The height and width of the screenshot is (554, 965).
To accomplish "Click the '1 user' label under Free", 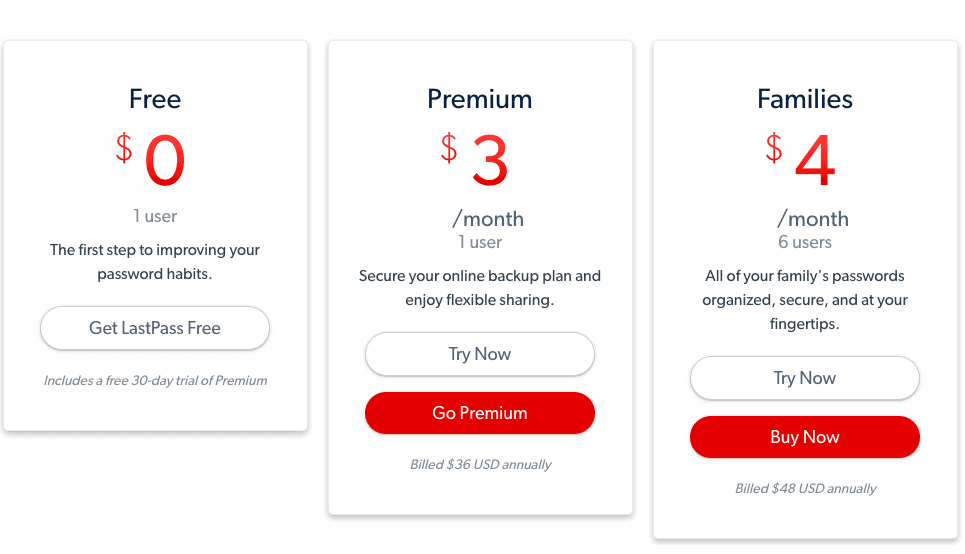I will tap(155, 216).
